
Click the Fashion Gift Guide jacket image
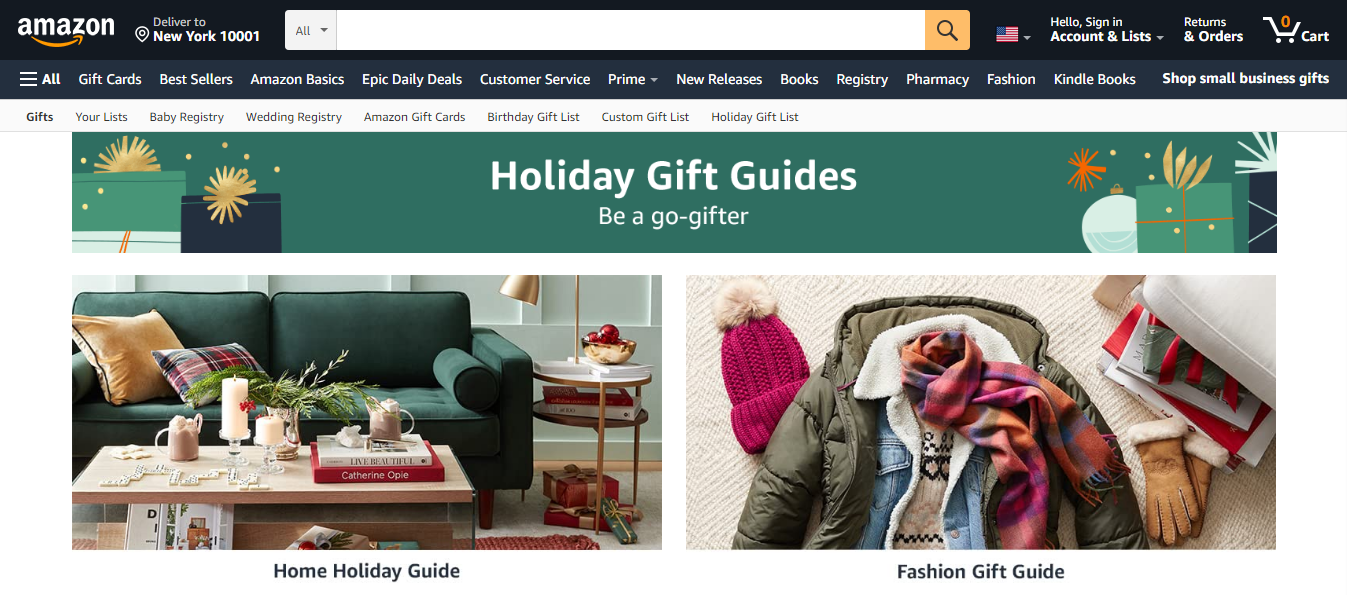[x=981, y=412]
